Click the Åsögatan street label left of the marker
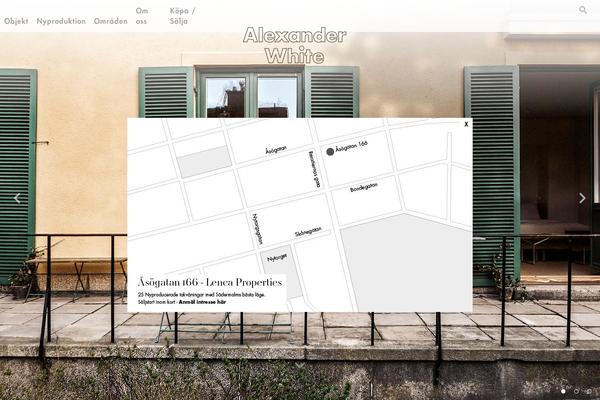 [276, 150]
